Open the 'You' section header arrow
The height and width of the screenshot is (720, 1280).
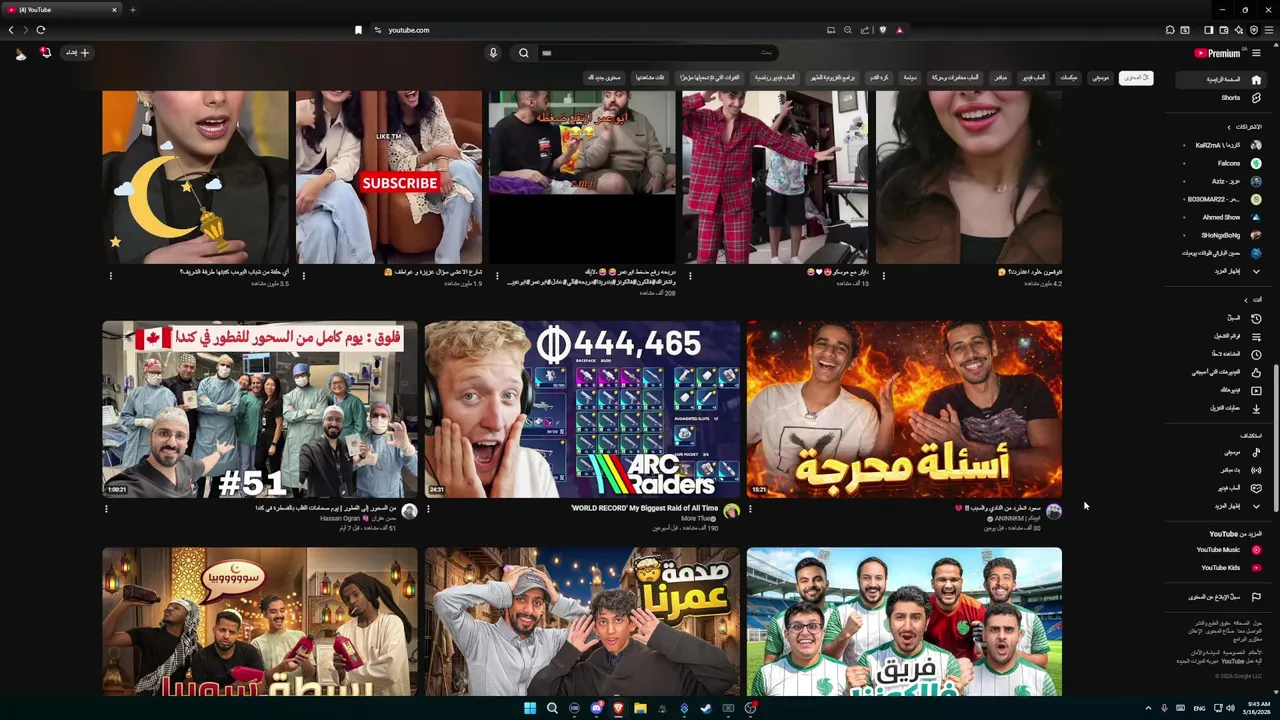tap(1245, 299)
